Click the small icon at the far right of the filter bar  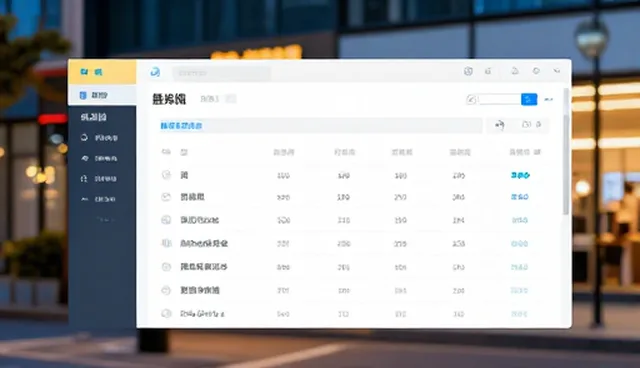(538, 124)
